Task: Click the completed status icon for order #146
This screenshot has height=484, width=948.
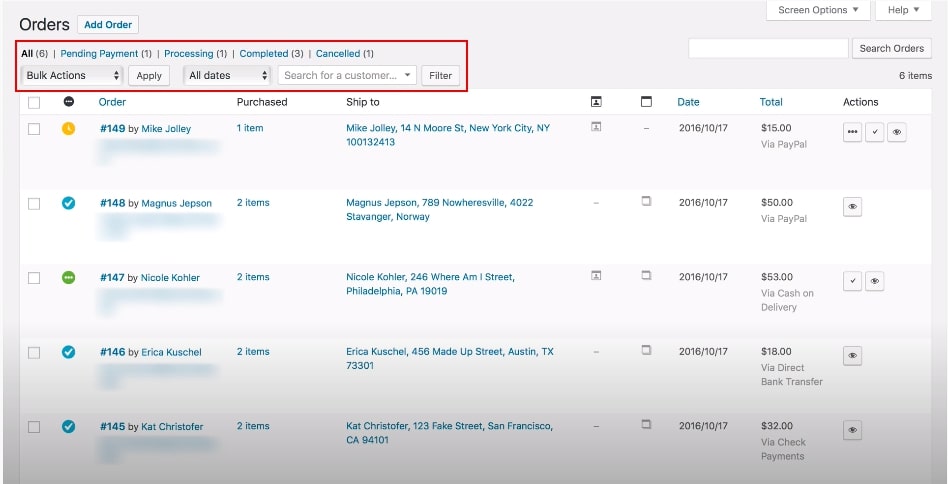Action: 68,352
